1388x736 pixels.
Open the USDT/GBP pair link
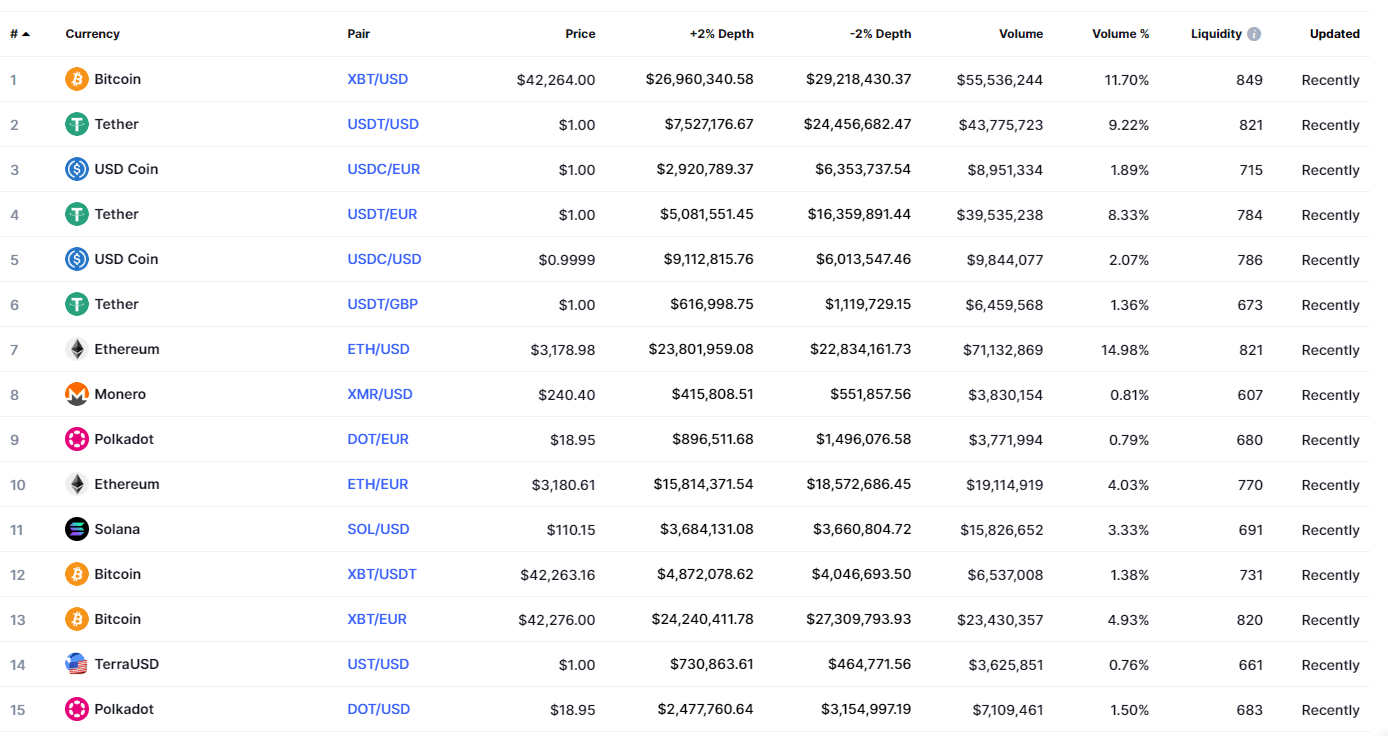coord(383,304)
